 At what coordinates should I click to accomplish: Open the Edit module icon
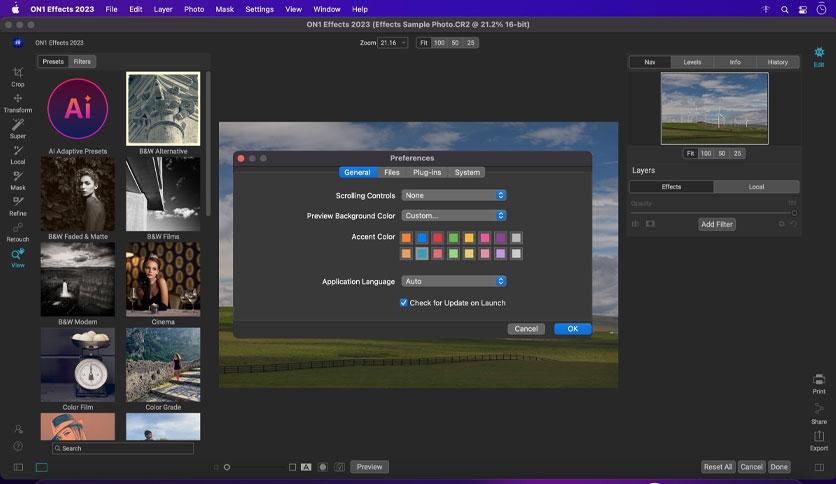click(819, 57)
